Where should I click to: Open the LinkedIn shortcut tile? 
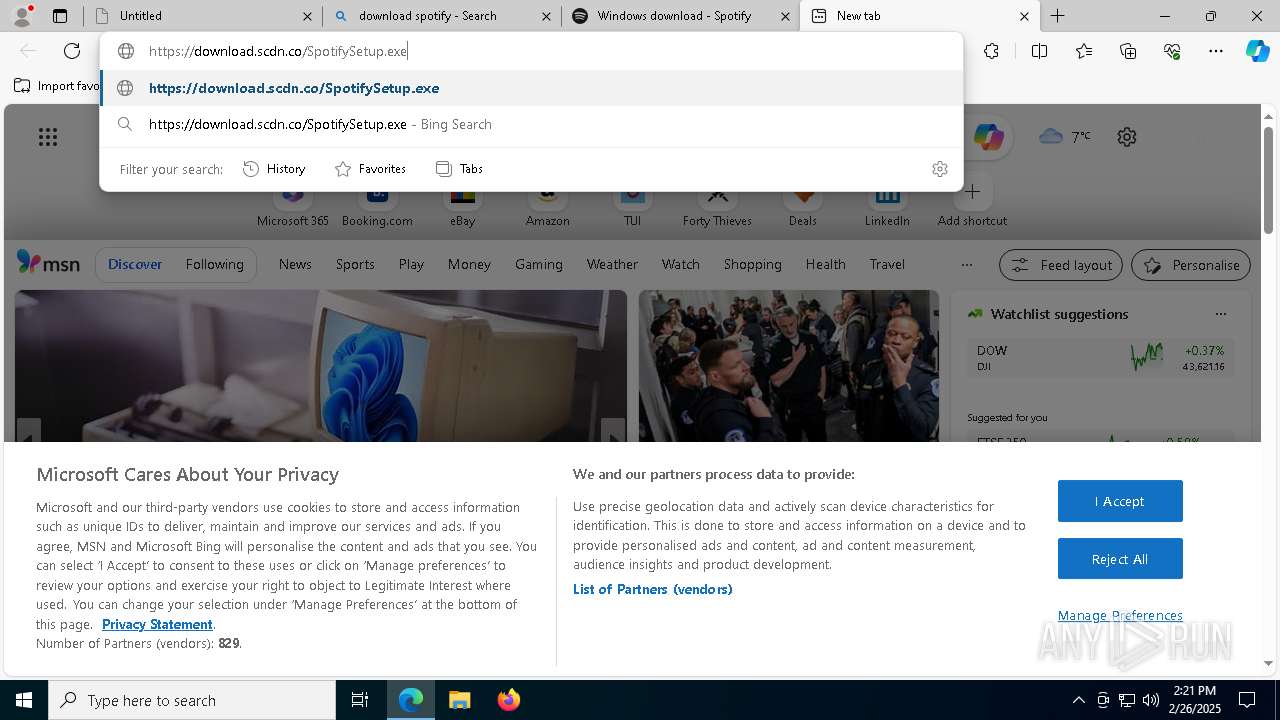tap(887, 204)
